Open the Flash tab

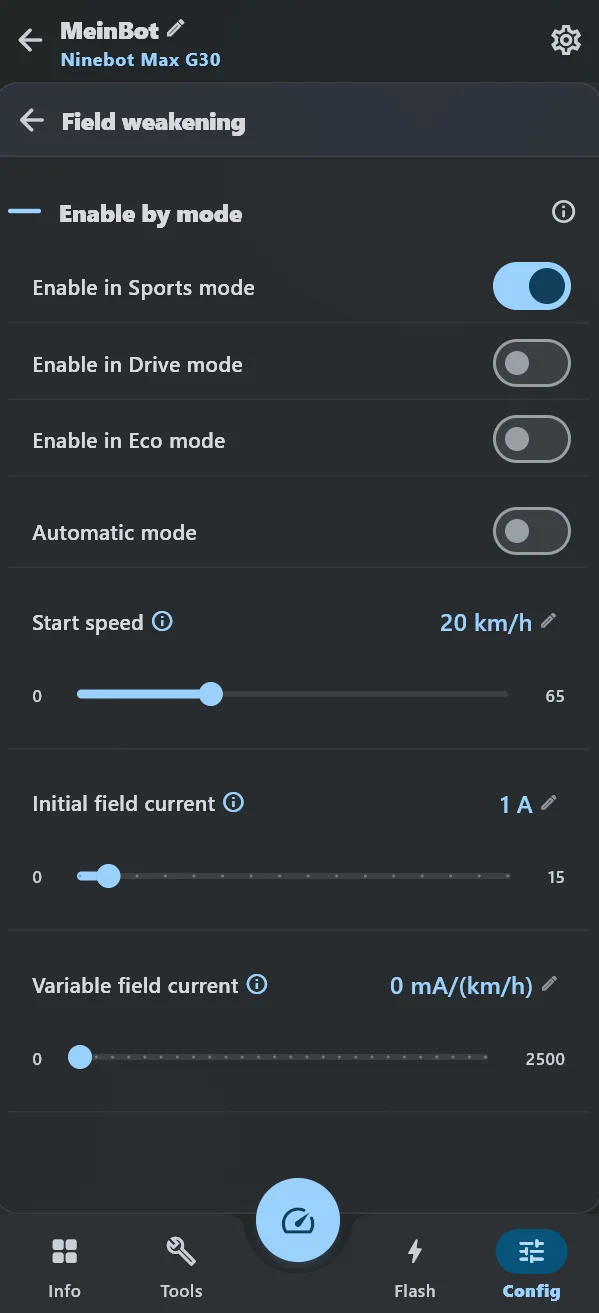[x=414, y=1265]
